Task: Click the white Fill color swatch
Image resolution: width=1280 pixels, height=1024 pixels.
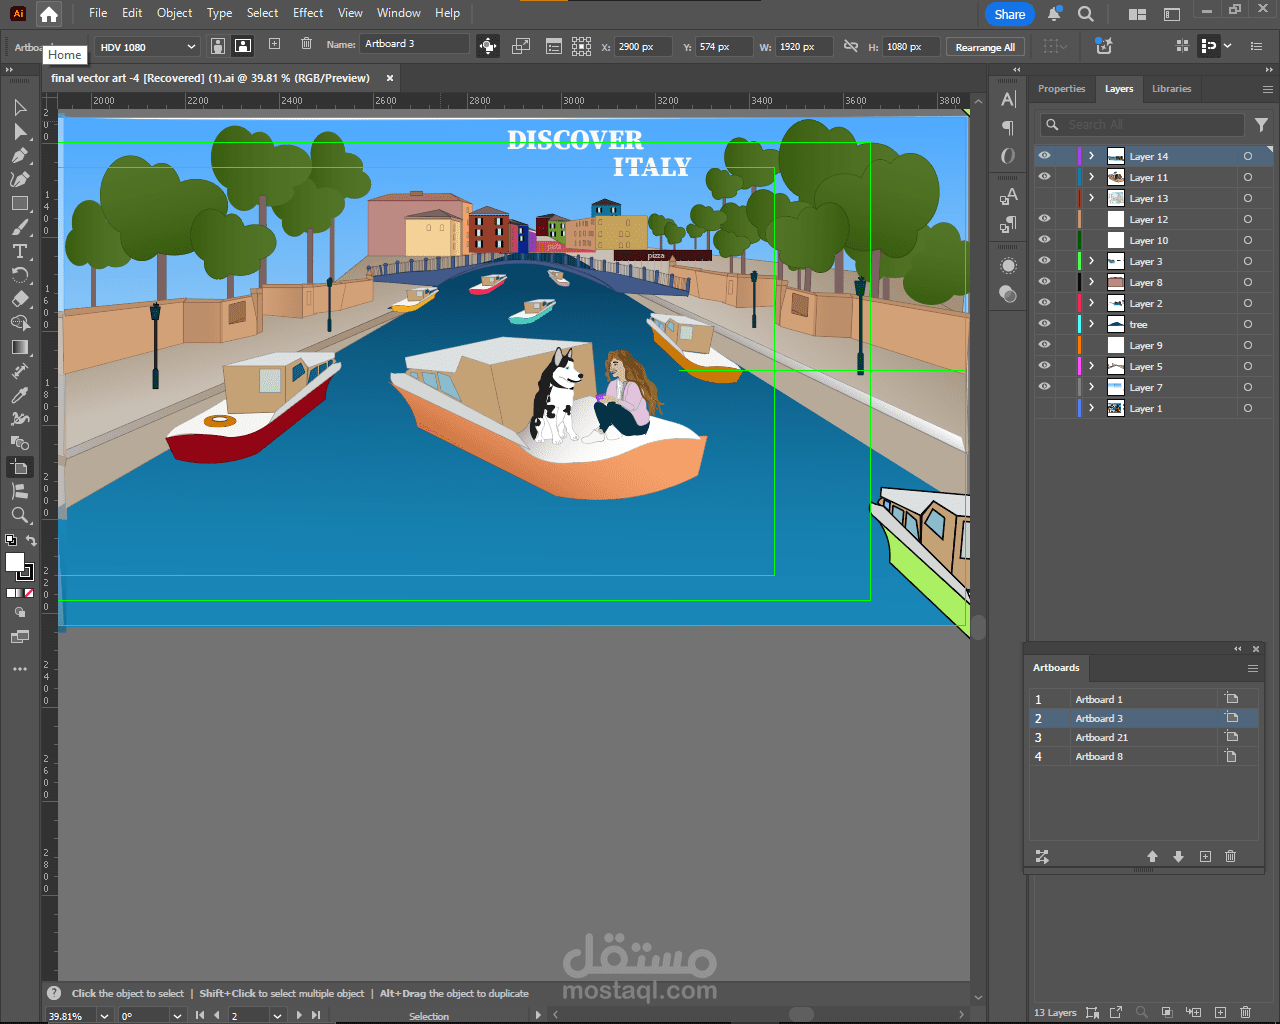Action: coord(15,562)
